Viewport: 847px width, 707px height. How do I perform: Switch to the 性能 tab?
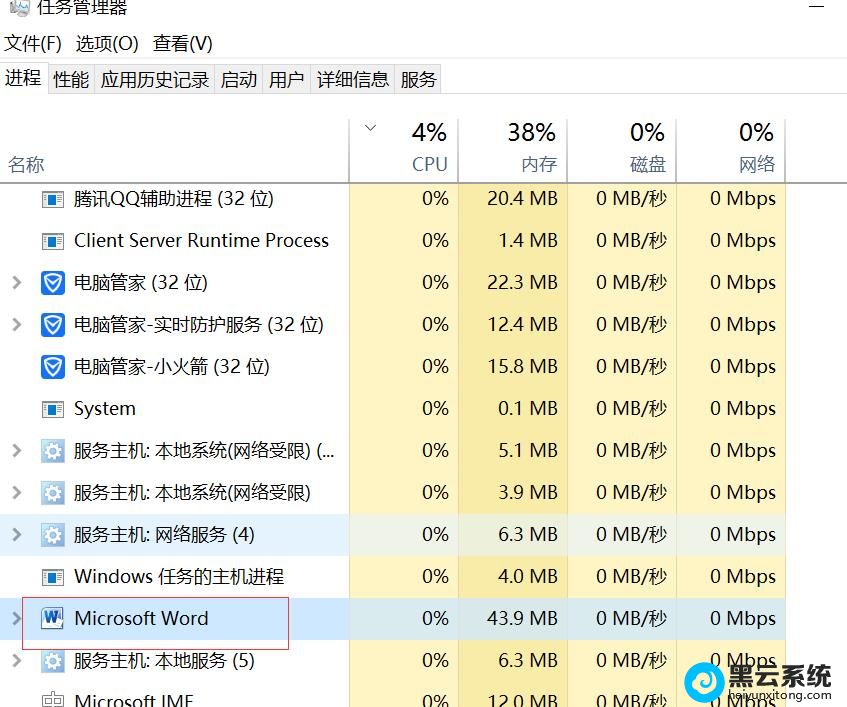[71, 80]
